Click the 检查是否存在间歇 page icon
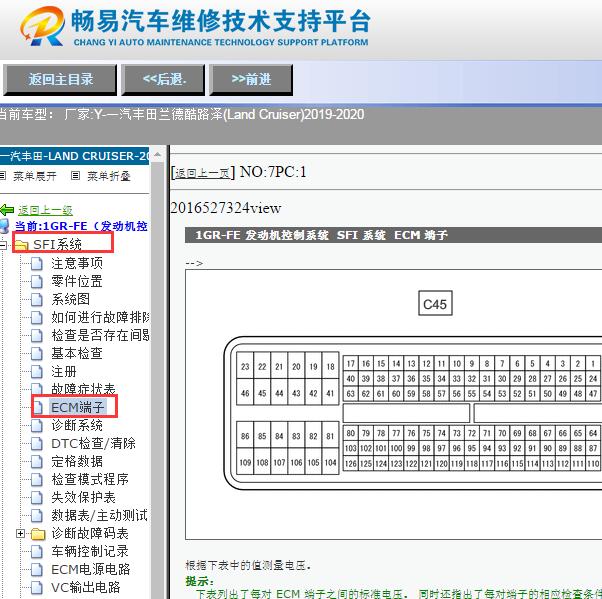The width and height of the screenshot is (602, 599). pyautogui.click(x=37, y=336)
